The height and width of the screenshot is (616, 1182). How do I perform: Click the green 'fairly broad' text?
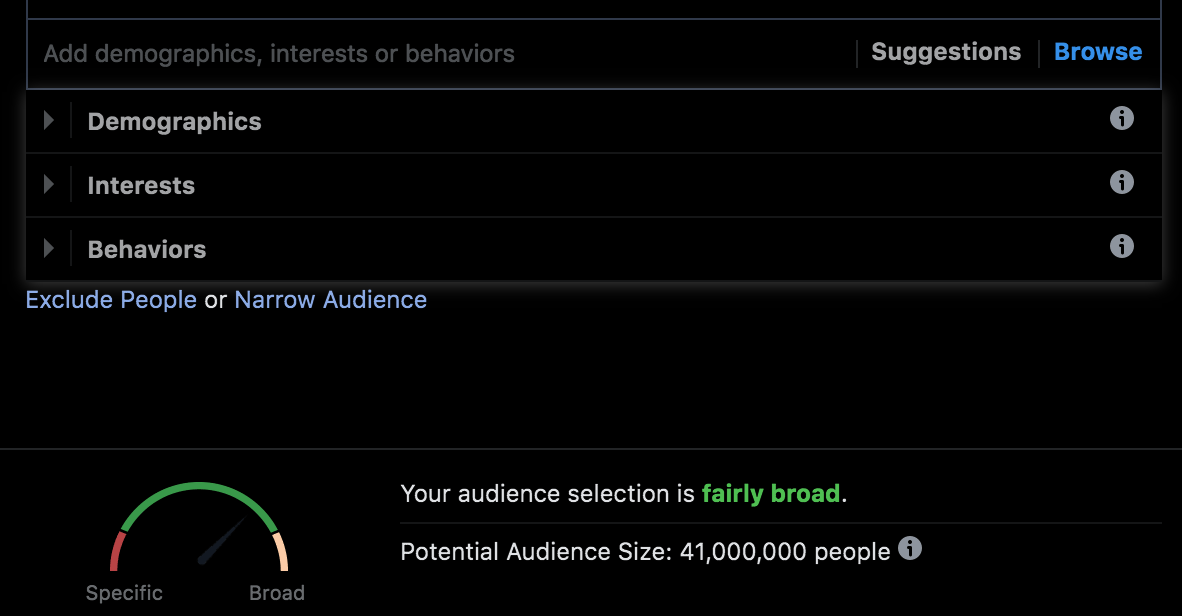[770, 494]
